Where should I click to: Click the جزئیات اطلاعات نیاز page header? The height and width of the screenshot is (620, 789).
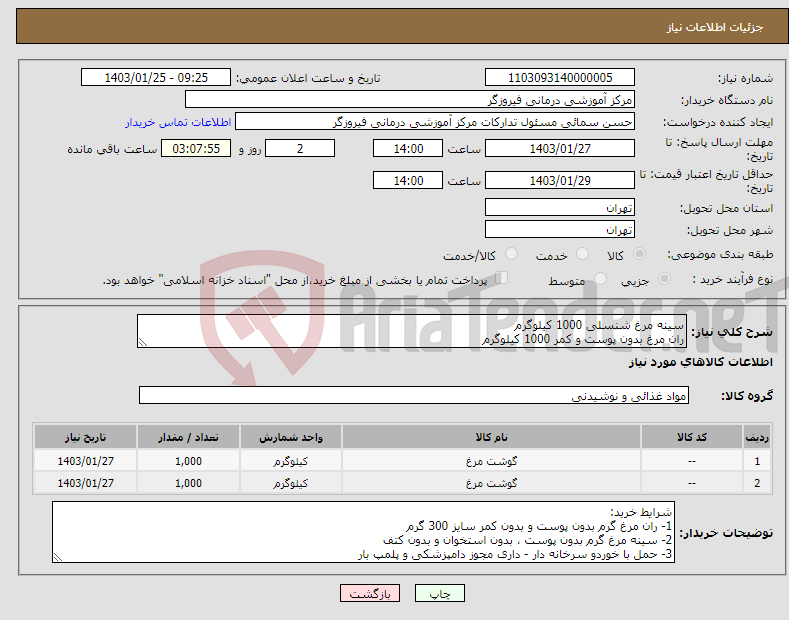click(x=715, y=27)
